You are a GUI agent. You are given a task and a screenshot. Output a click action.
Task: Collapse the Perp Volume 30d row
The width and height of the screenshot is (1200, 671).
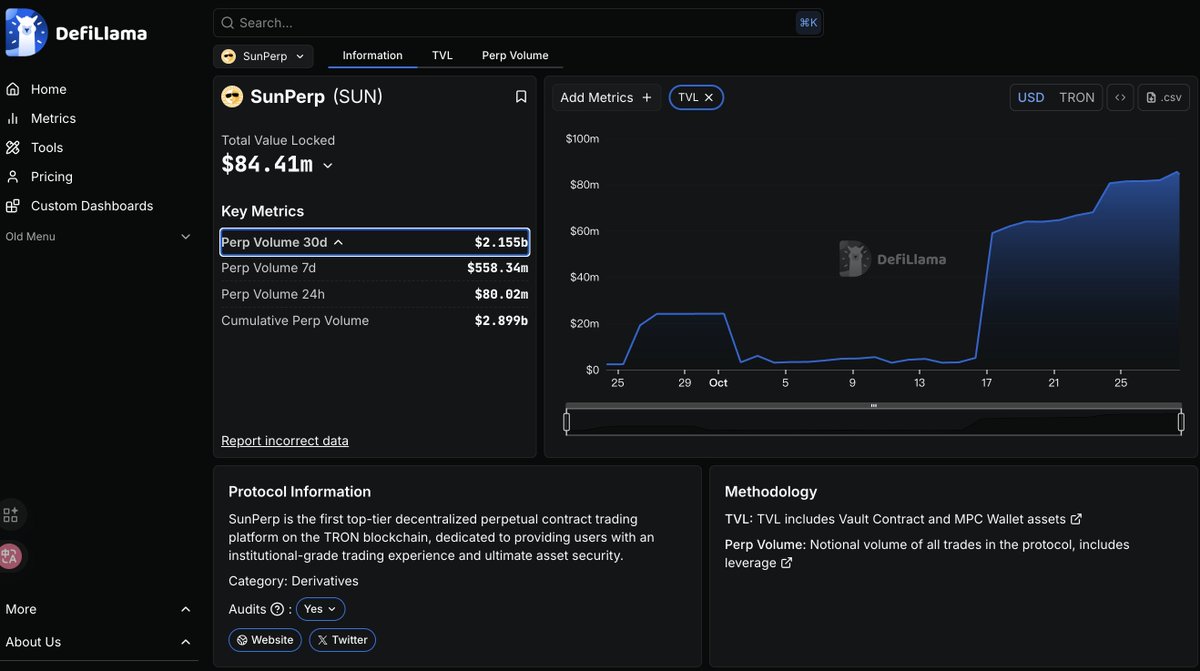pyautogui.click(x=338, y=242)
